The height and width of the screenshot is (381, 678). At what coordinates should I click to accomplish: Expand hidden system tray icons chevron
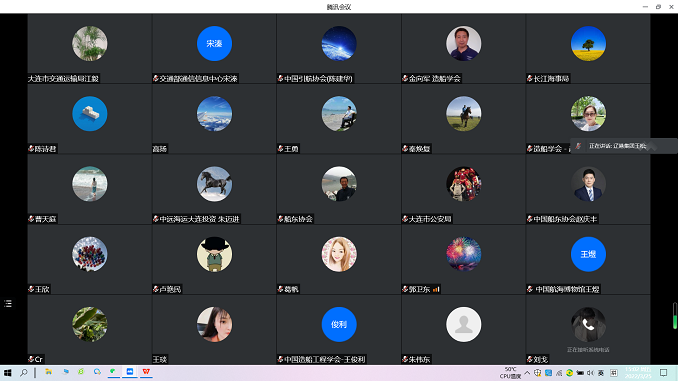click(527, 373)
